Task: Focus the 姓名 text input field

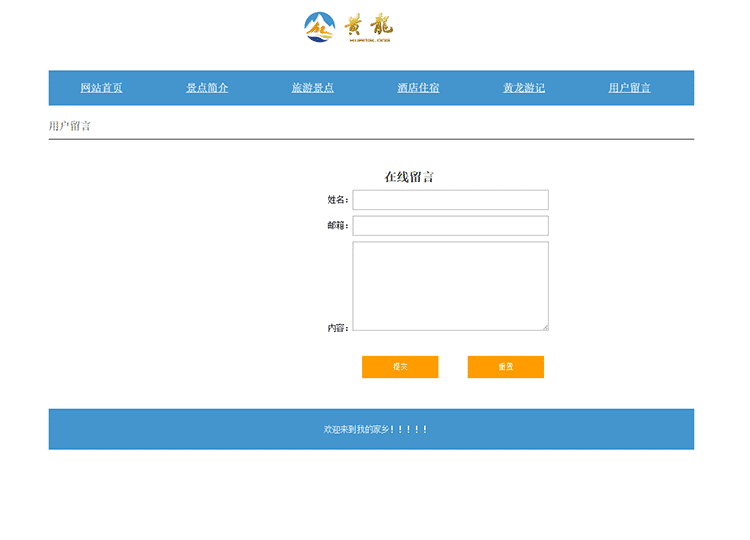Action: tap(450, 200)
